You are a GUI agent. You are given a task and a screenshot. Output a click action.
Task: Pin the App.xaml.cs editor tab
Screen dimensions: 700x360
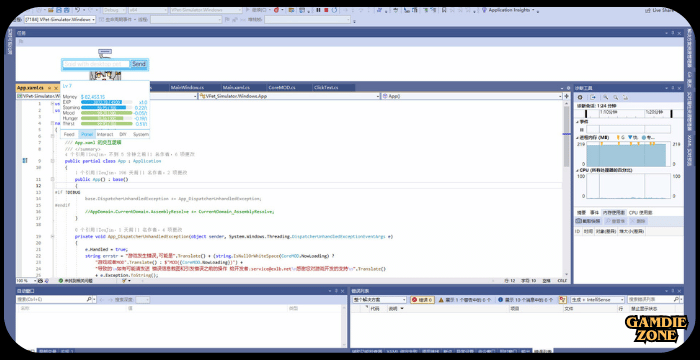point(49,88)
